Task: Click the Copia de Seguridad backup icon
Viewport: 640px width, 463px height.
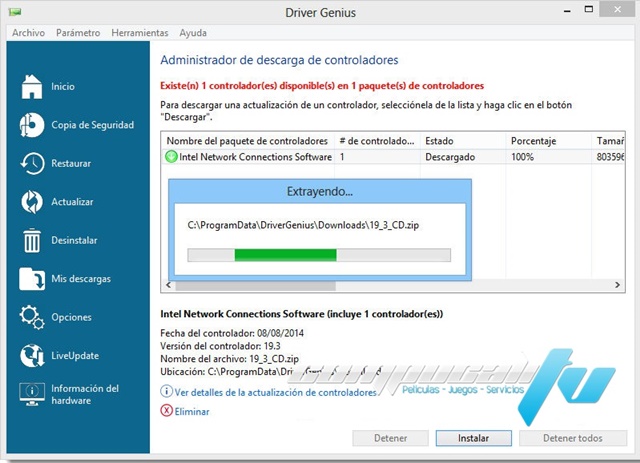Action: pyautogui.click(x=32, y=125)
